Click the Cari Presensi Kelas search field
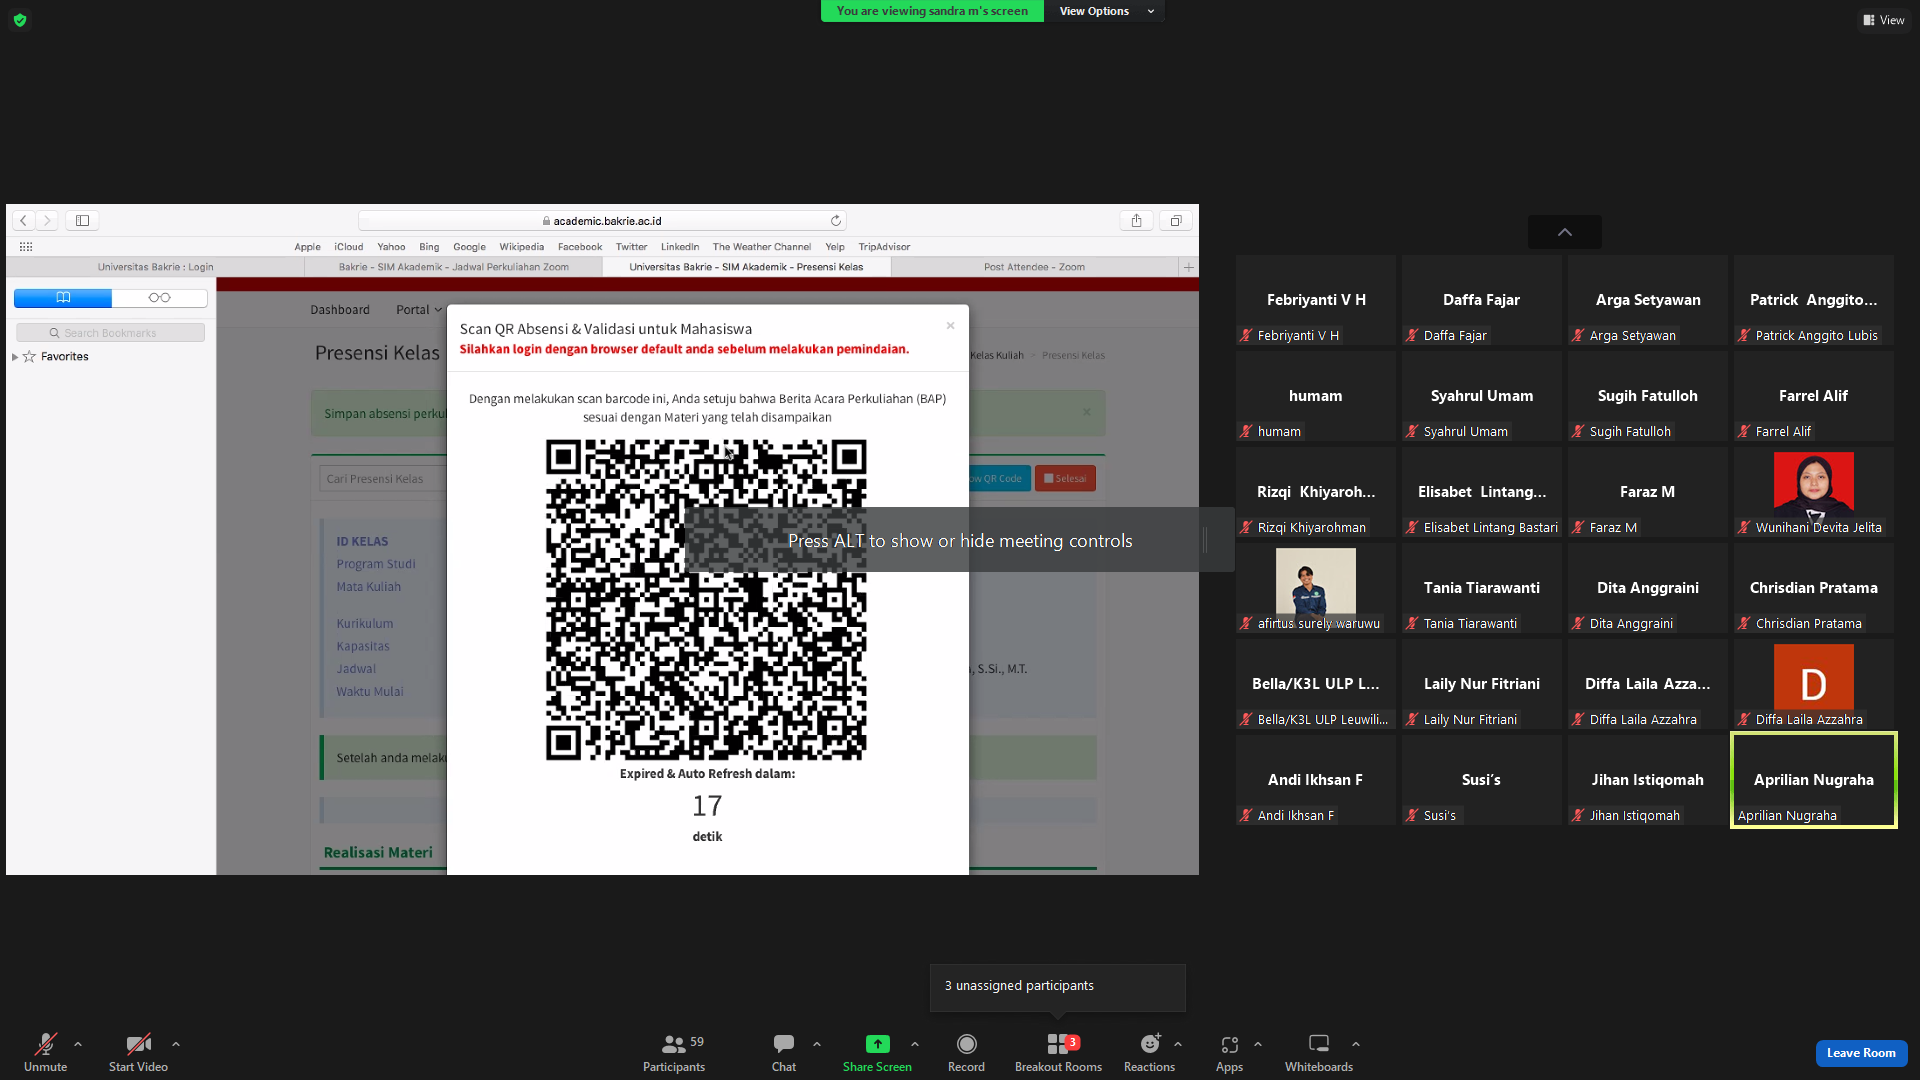 point(383,479)
